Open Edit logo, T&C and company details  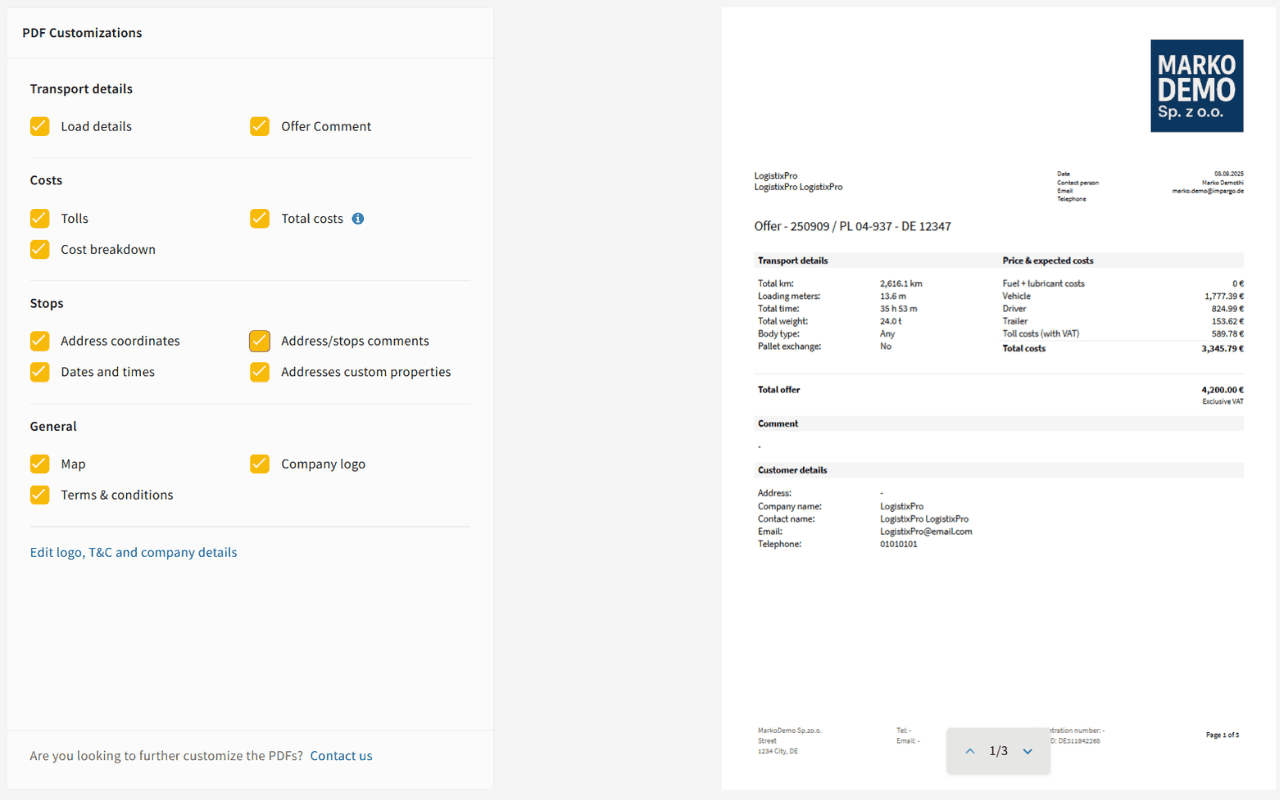tap(133, 552)
